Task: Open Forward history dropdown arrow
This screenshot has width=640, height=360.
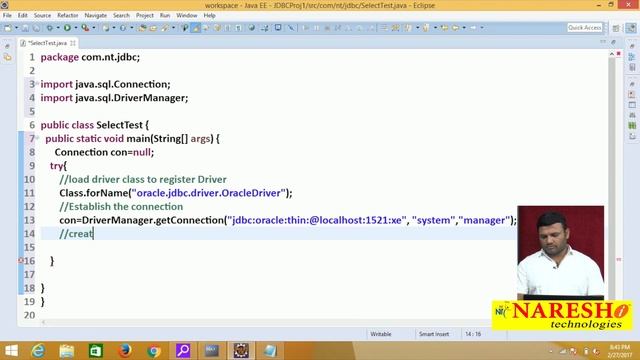Action: click(x=482, y=28)
